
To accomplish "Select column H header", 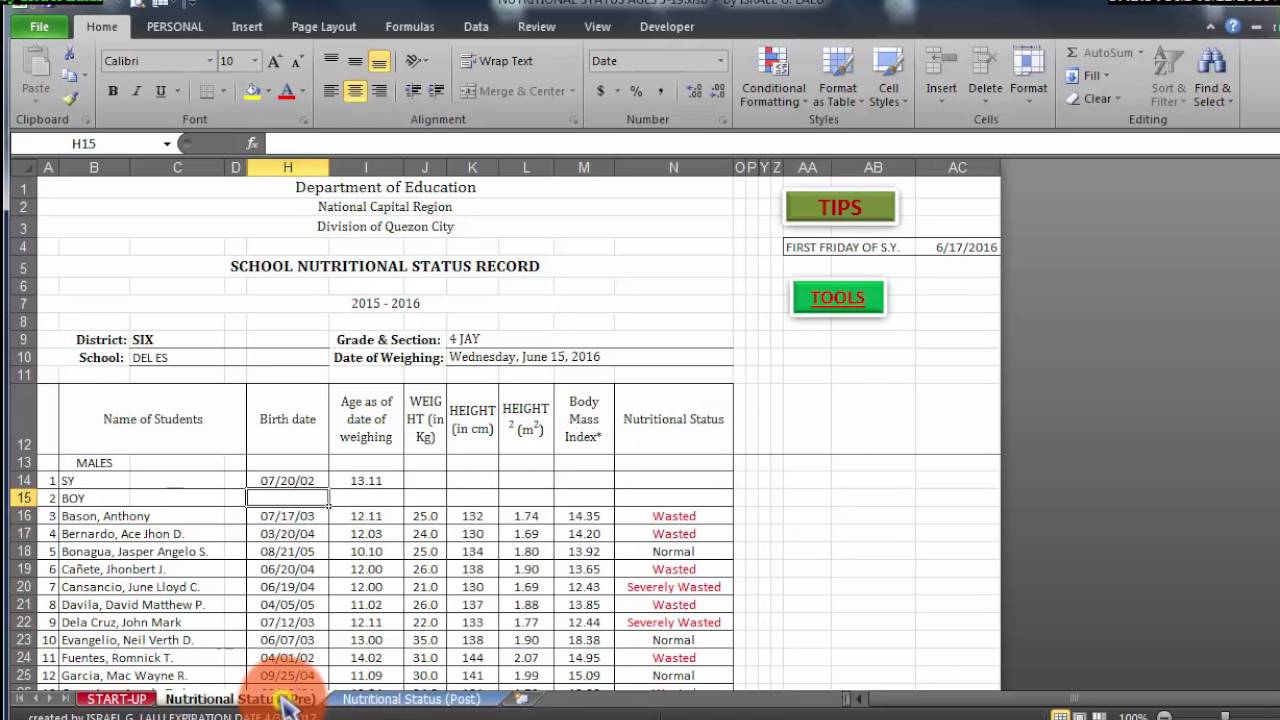I will [x=287, y=168].
